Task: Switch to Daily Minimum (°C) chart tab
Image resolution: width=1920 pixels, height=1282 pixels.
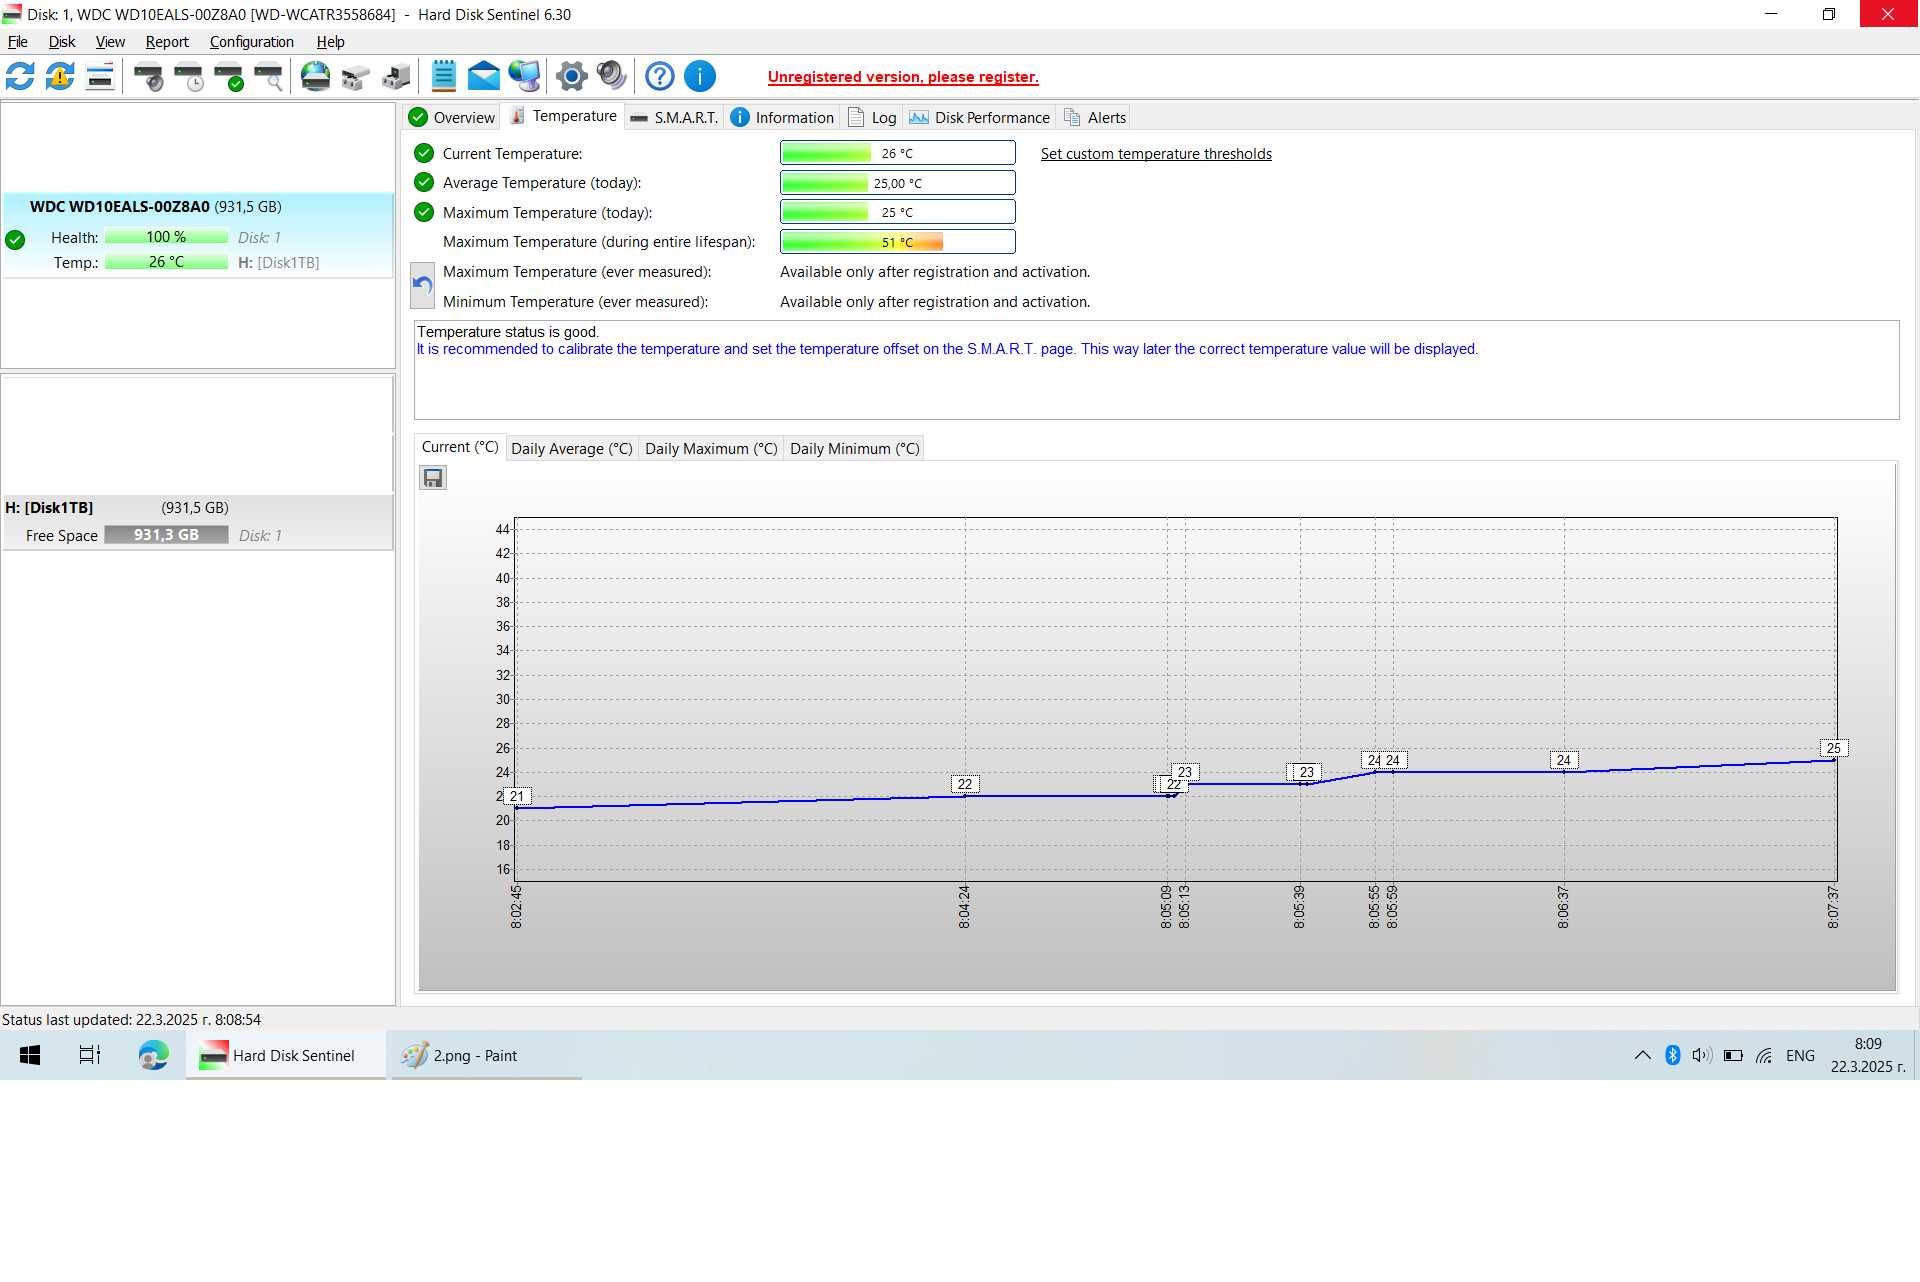Action: [x=855, y=448]
